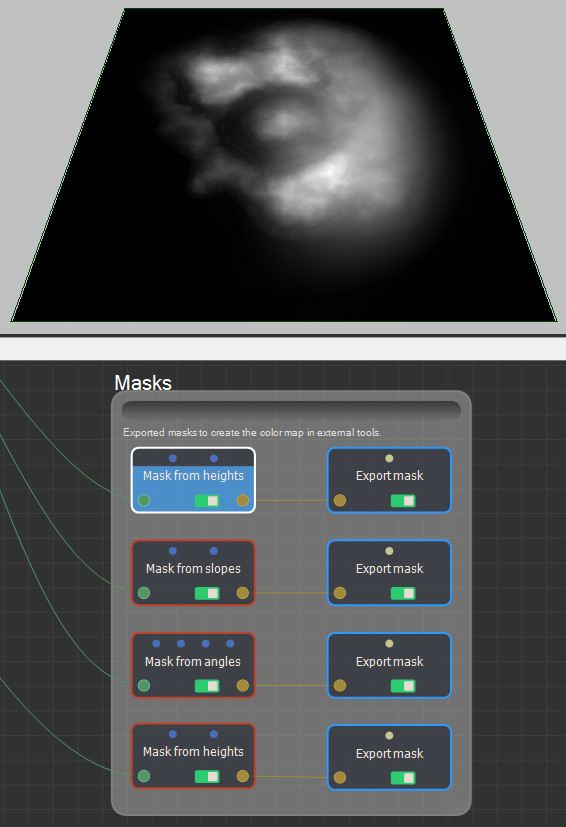
Task: Click the last blue parameter dot on Mask from angles
Action: pos(230,643)
